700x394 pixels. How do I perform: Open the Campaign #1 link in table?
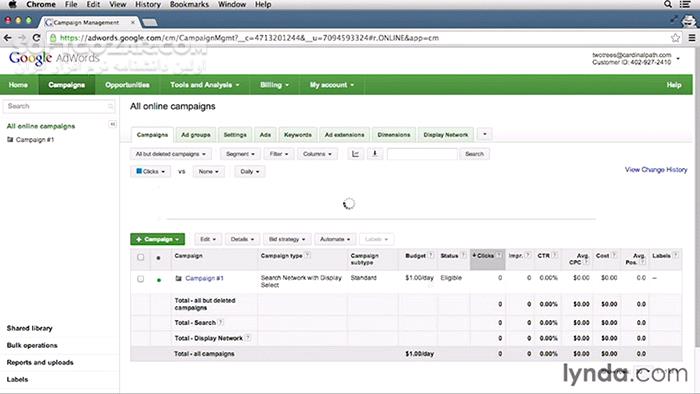[204, 278]
